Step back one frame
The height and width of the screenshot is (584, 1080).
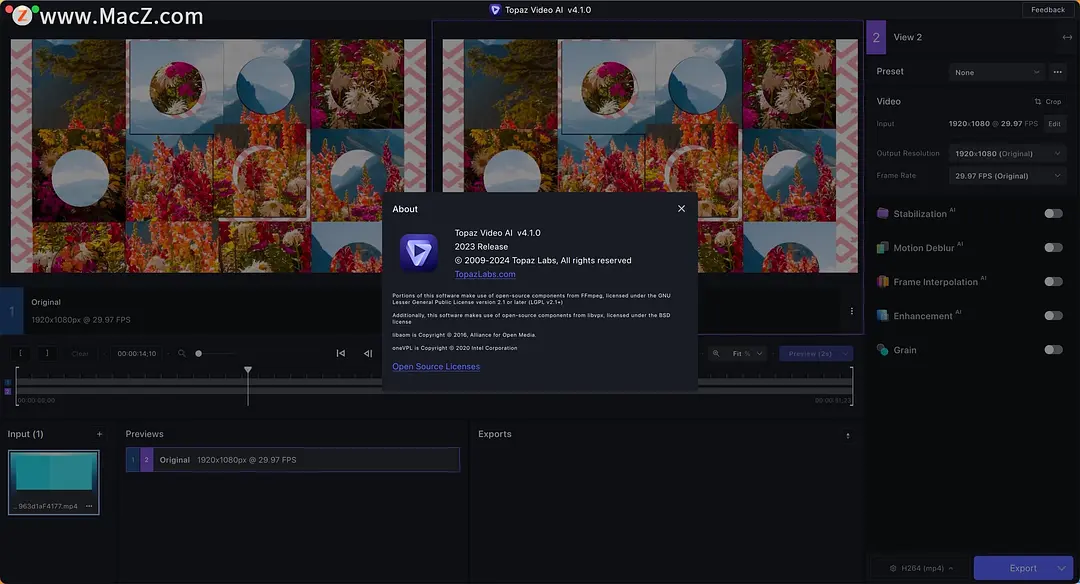click(x=368, y=353)
